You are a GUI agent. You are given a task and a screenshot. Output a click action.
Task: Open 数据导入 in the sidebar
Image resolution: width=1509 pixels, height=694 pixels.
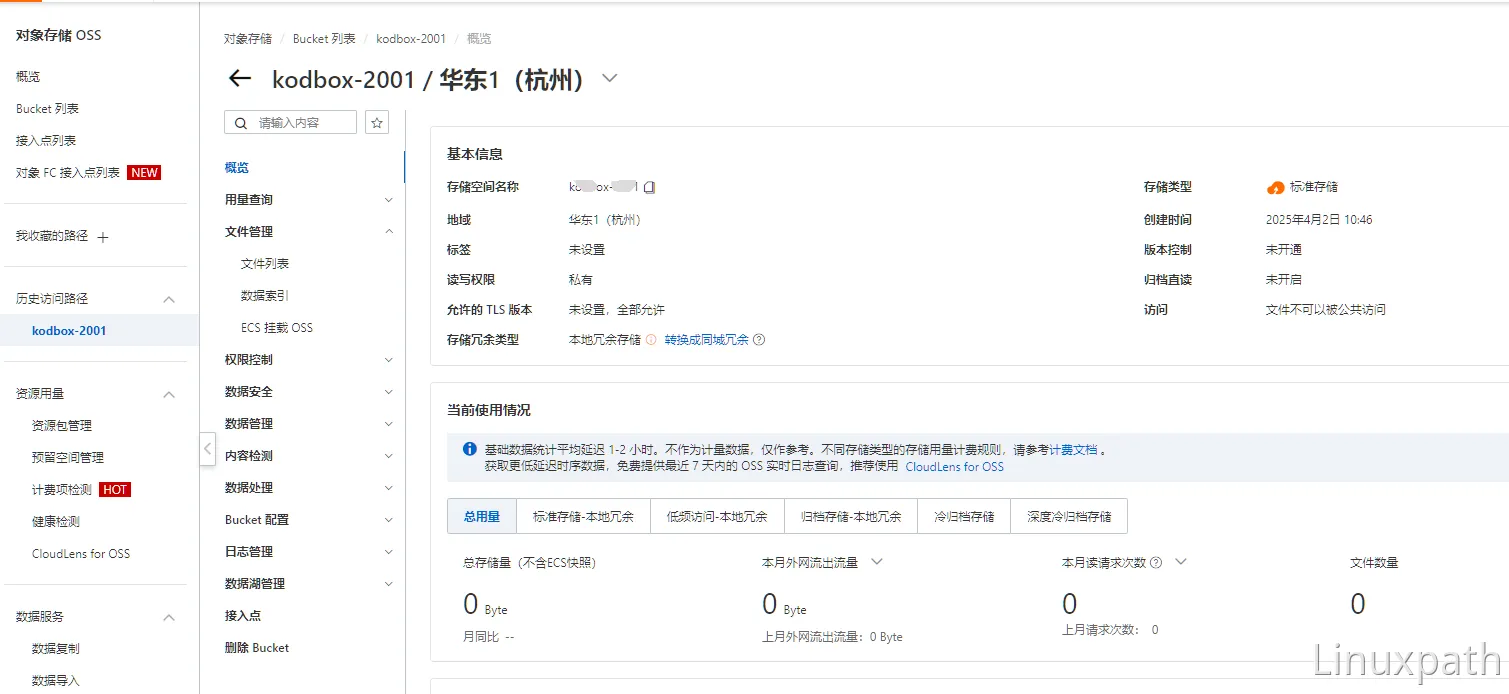pos(56,681)
